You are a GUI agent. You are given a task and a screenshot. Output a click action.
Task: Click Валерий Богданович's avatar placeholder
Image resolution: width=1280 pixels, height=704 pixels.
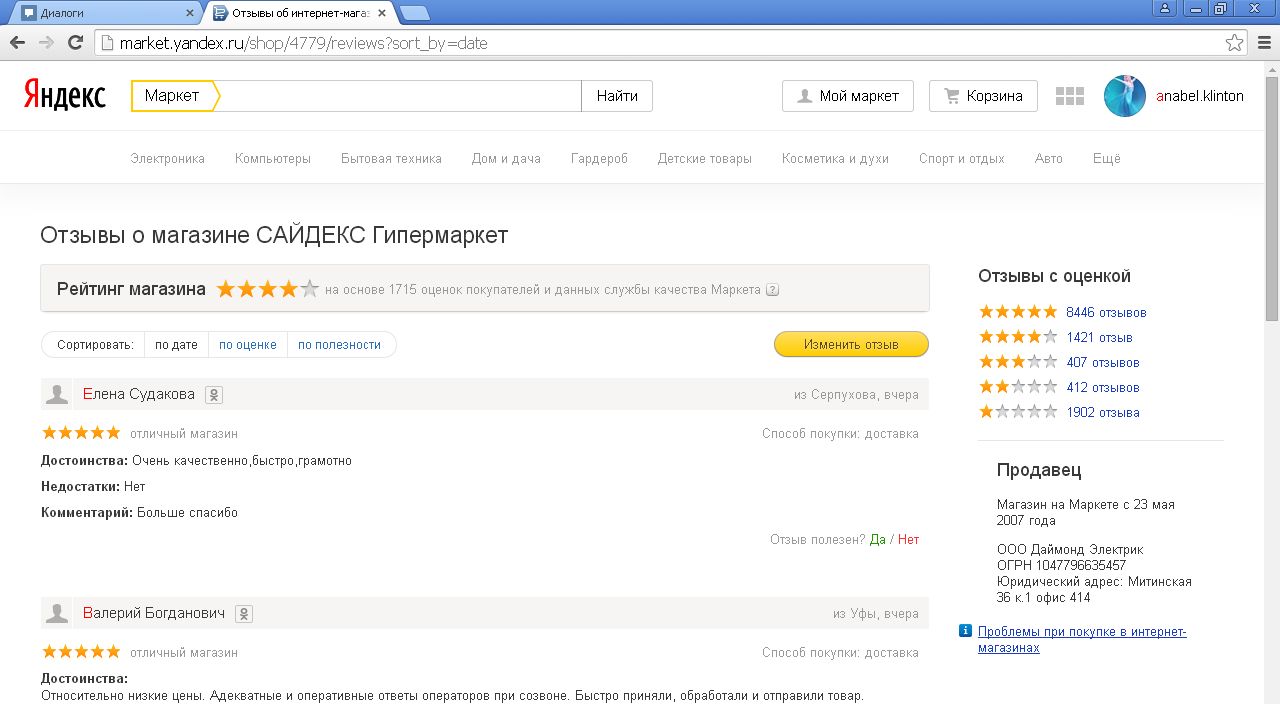coord(57,613)
